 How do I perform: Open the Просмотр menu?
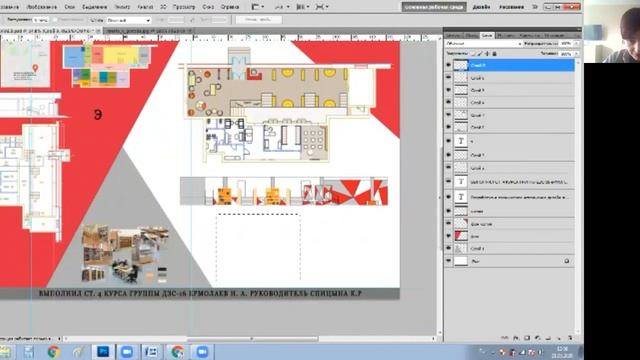[x=184, y=7]
